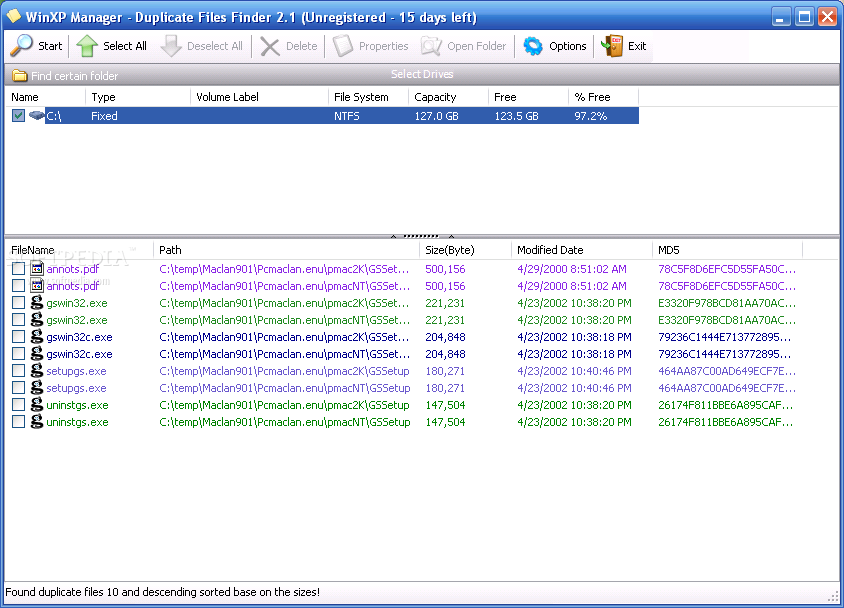
Task: Click the Properties page icon
Action: [343, 46]
